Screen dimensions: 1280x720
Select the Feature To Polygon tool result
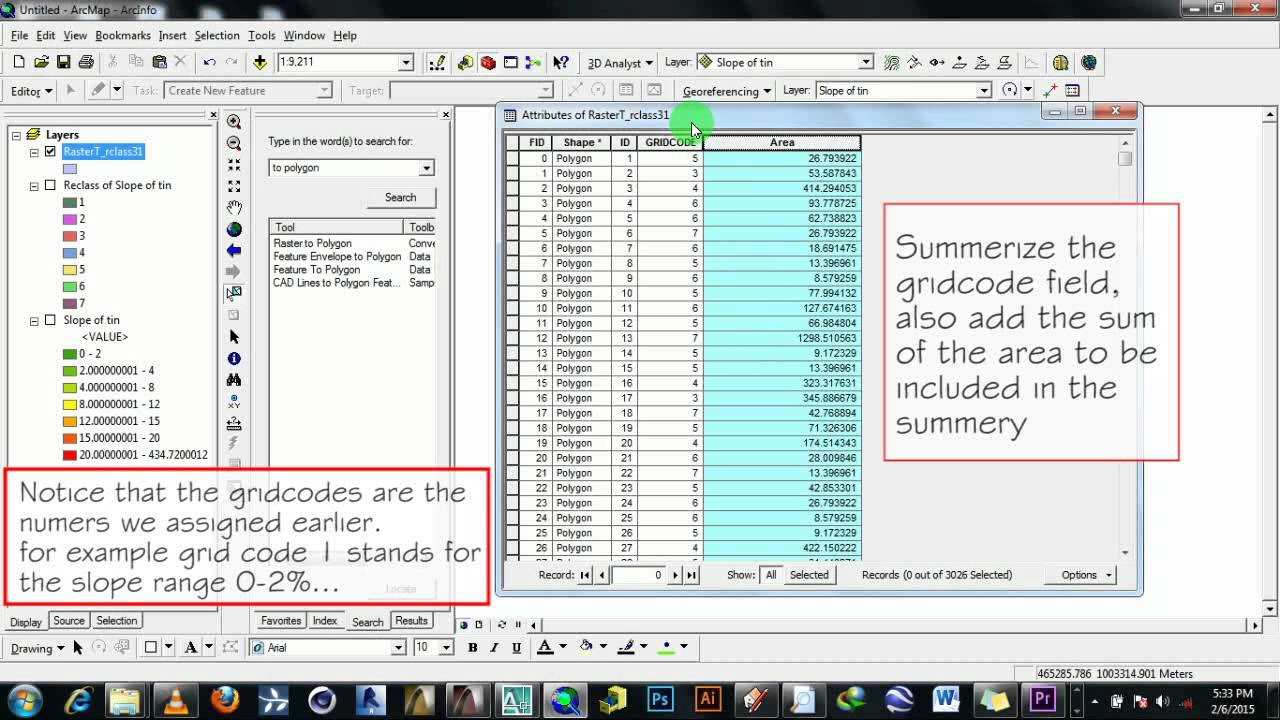coord(317,269)
